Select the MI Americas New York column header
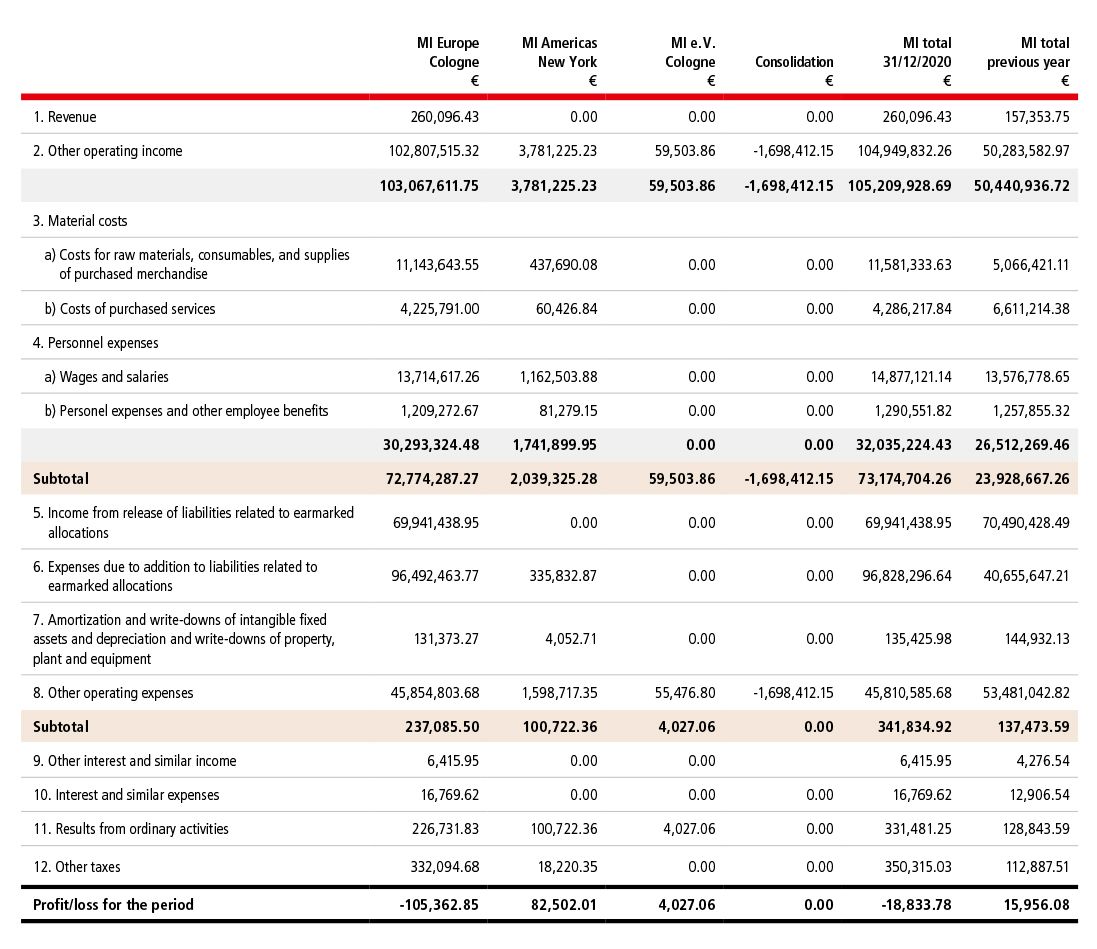 (559, 61)
